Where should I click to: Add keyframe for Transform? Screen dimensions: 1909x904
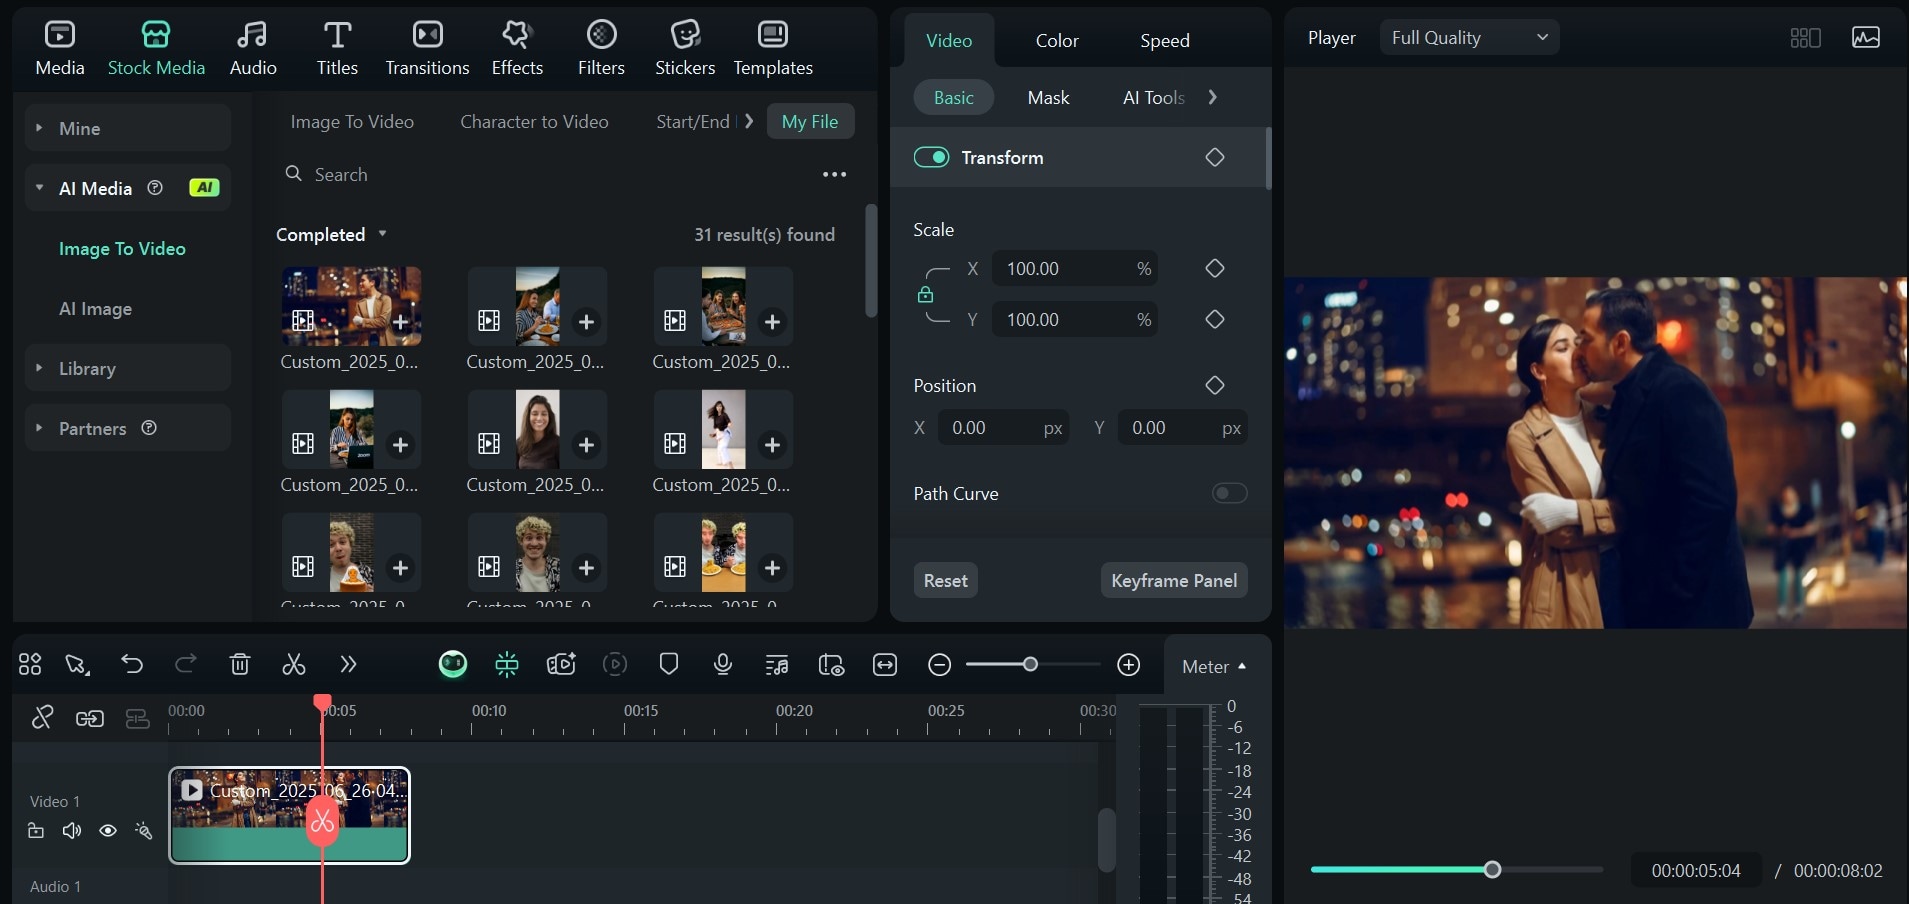click(1215, 157)
